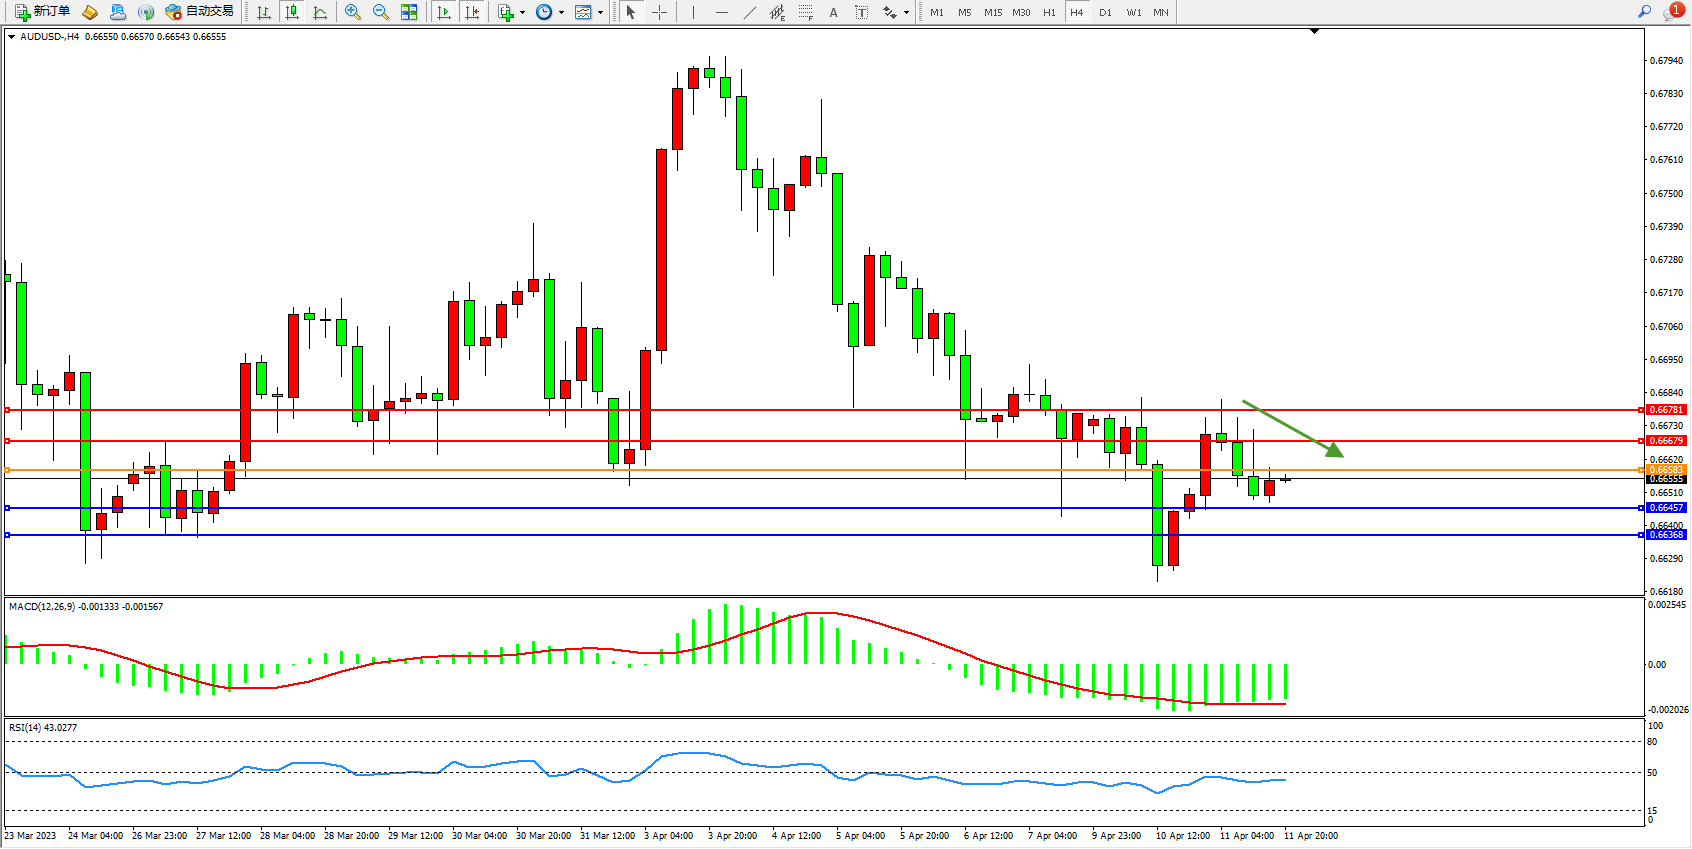Select the crosshair tool

click(660, 12)
